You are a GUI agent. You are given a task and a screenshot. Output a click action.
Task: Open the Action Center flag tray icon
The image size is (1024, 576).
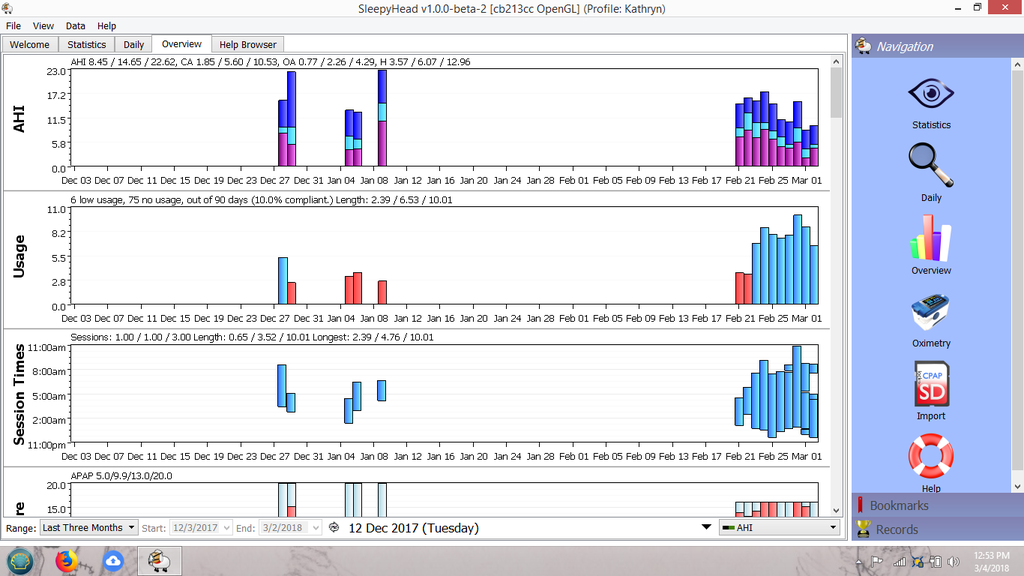click(876, 562)
